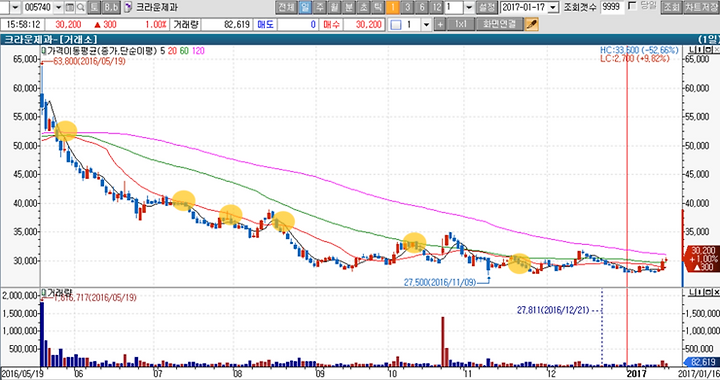Select the 전체 period button
Image resolution: width=720 pixels, height=380 pixels.
coord(286,7)
